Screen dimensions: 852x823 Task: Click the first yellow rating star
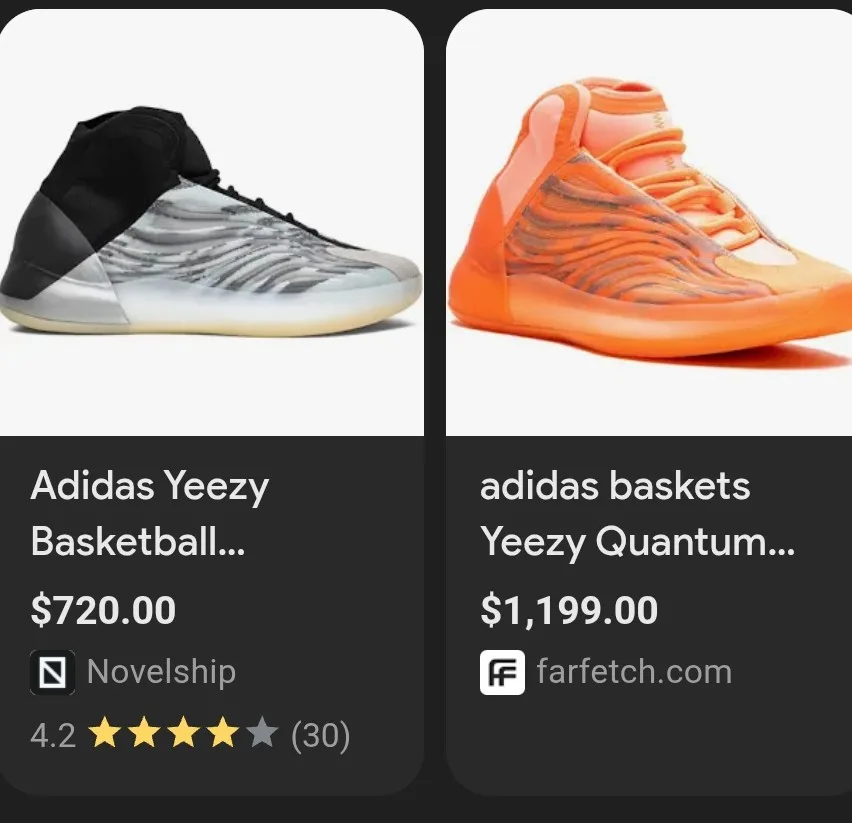[104, 735]
